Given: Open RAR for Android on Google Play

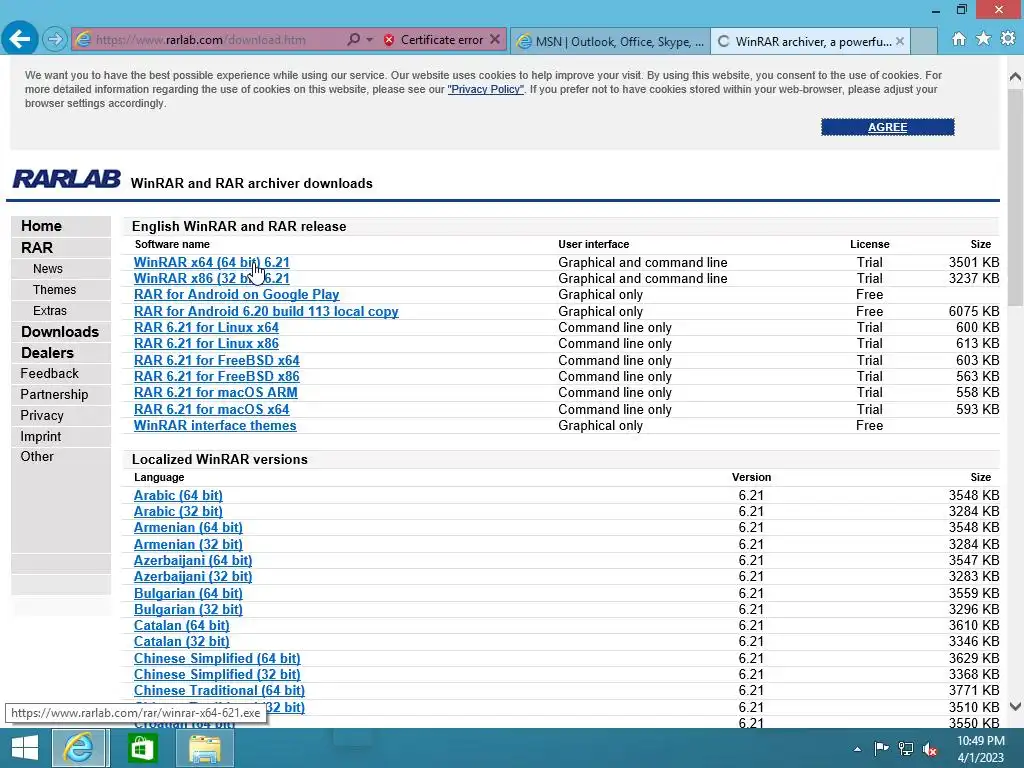Looking at the screenshot, I should (x=236, y=295).
